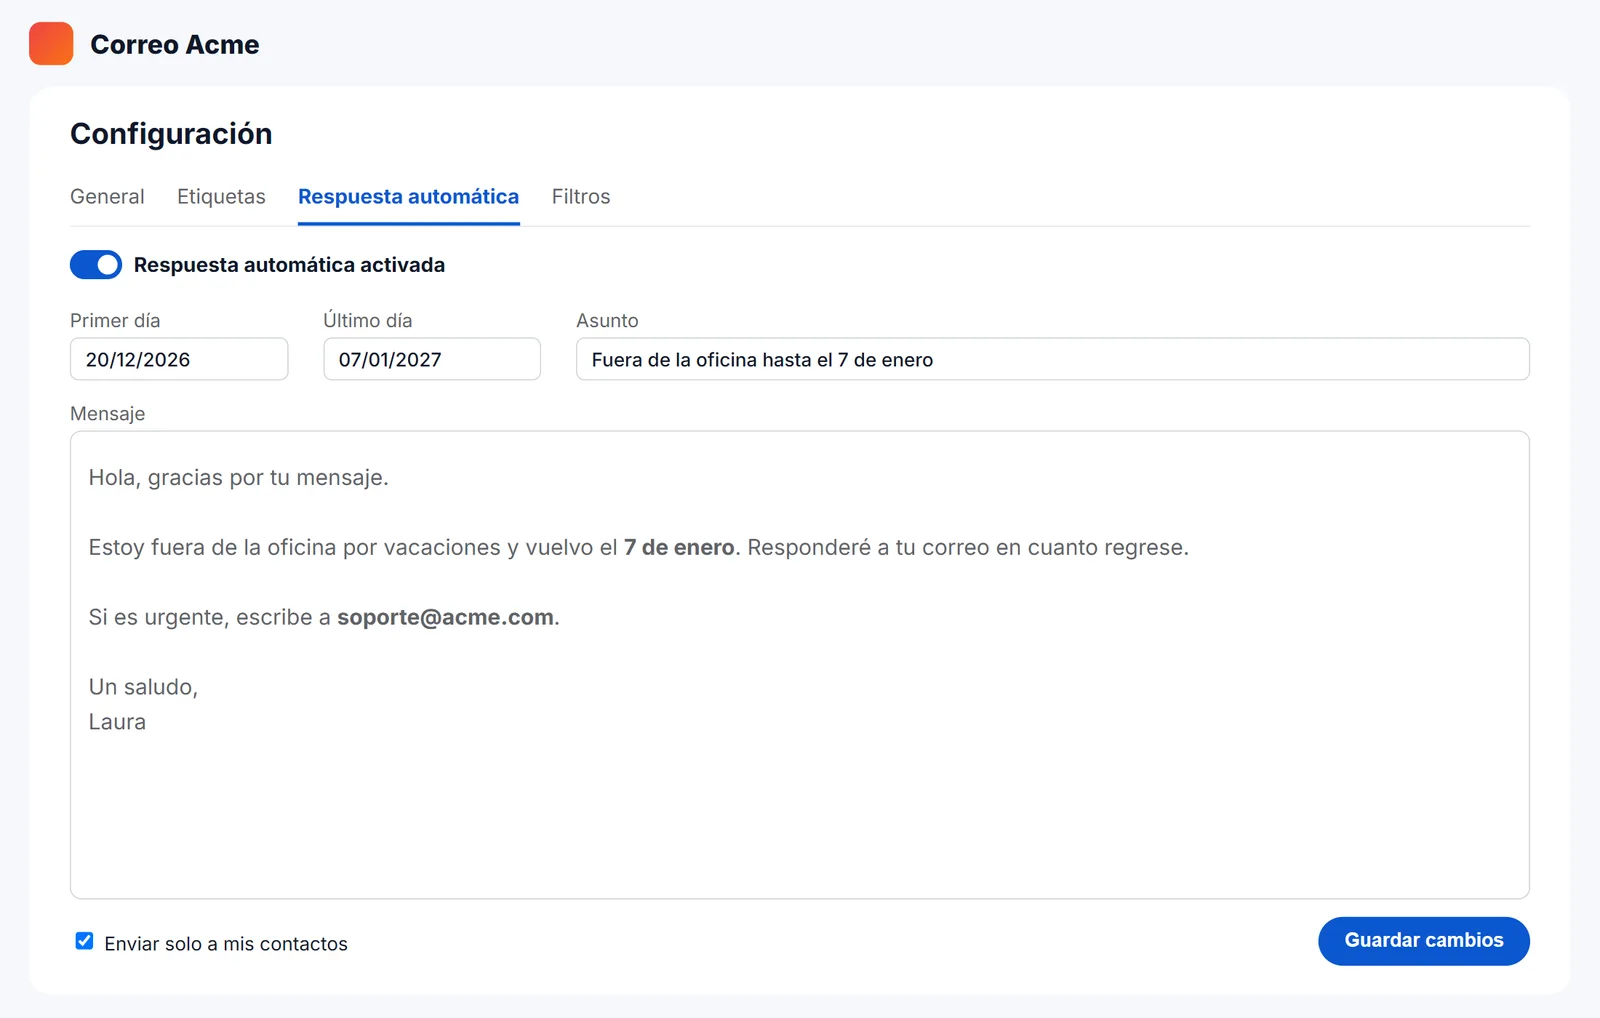Focus the Asunto input field
Viewport: 1600px width, 1018px height.
click(1053, 359)
